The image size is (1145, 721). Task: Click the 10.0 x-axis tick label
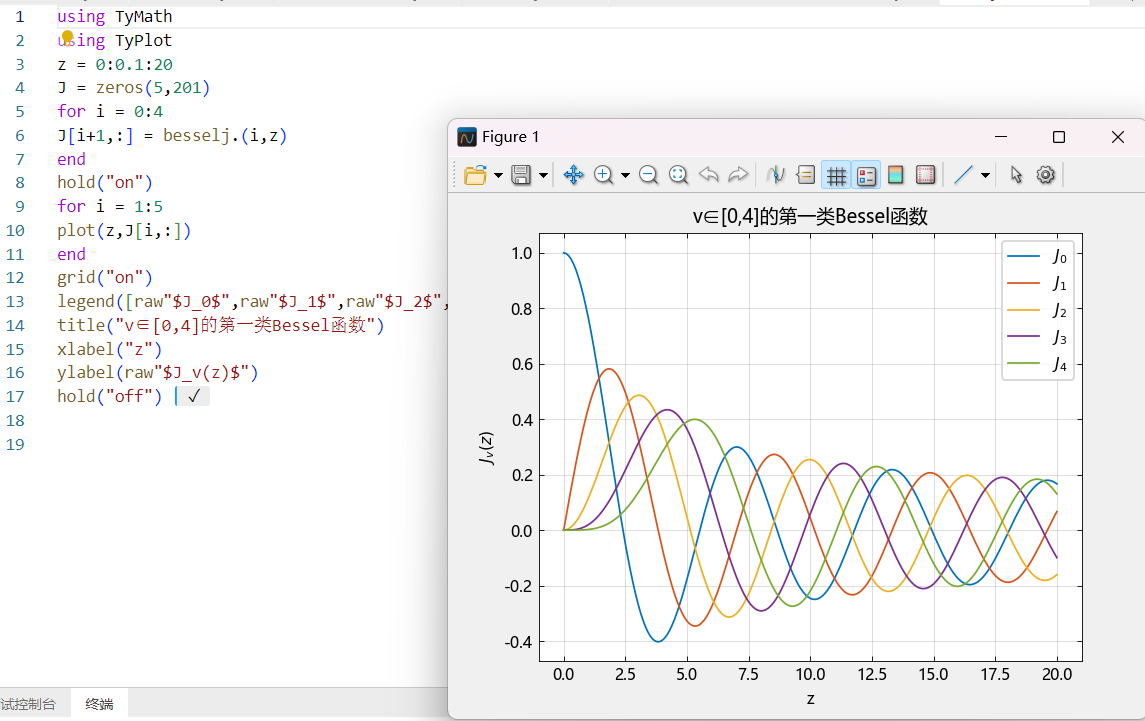pyautogui.click(x=811, y=674)
